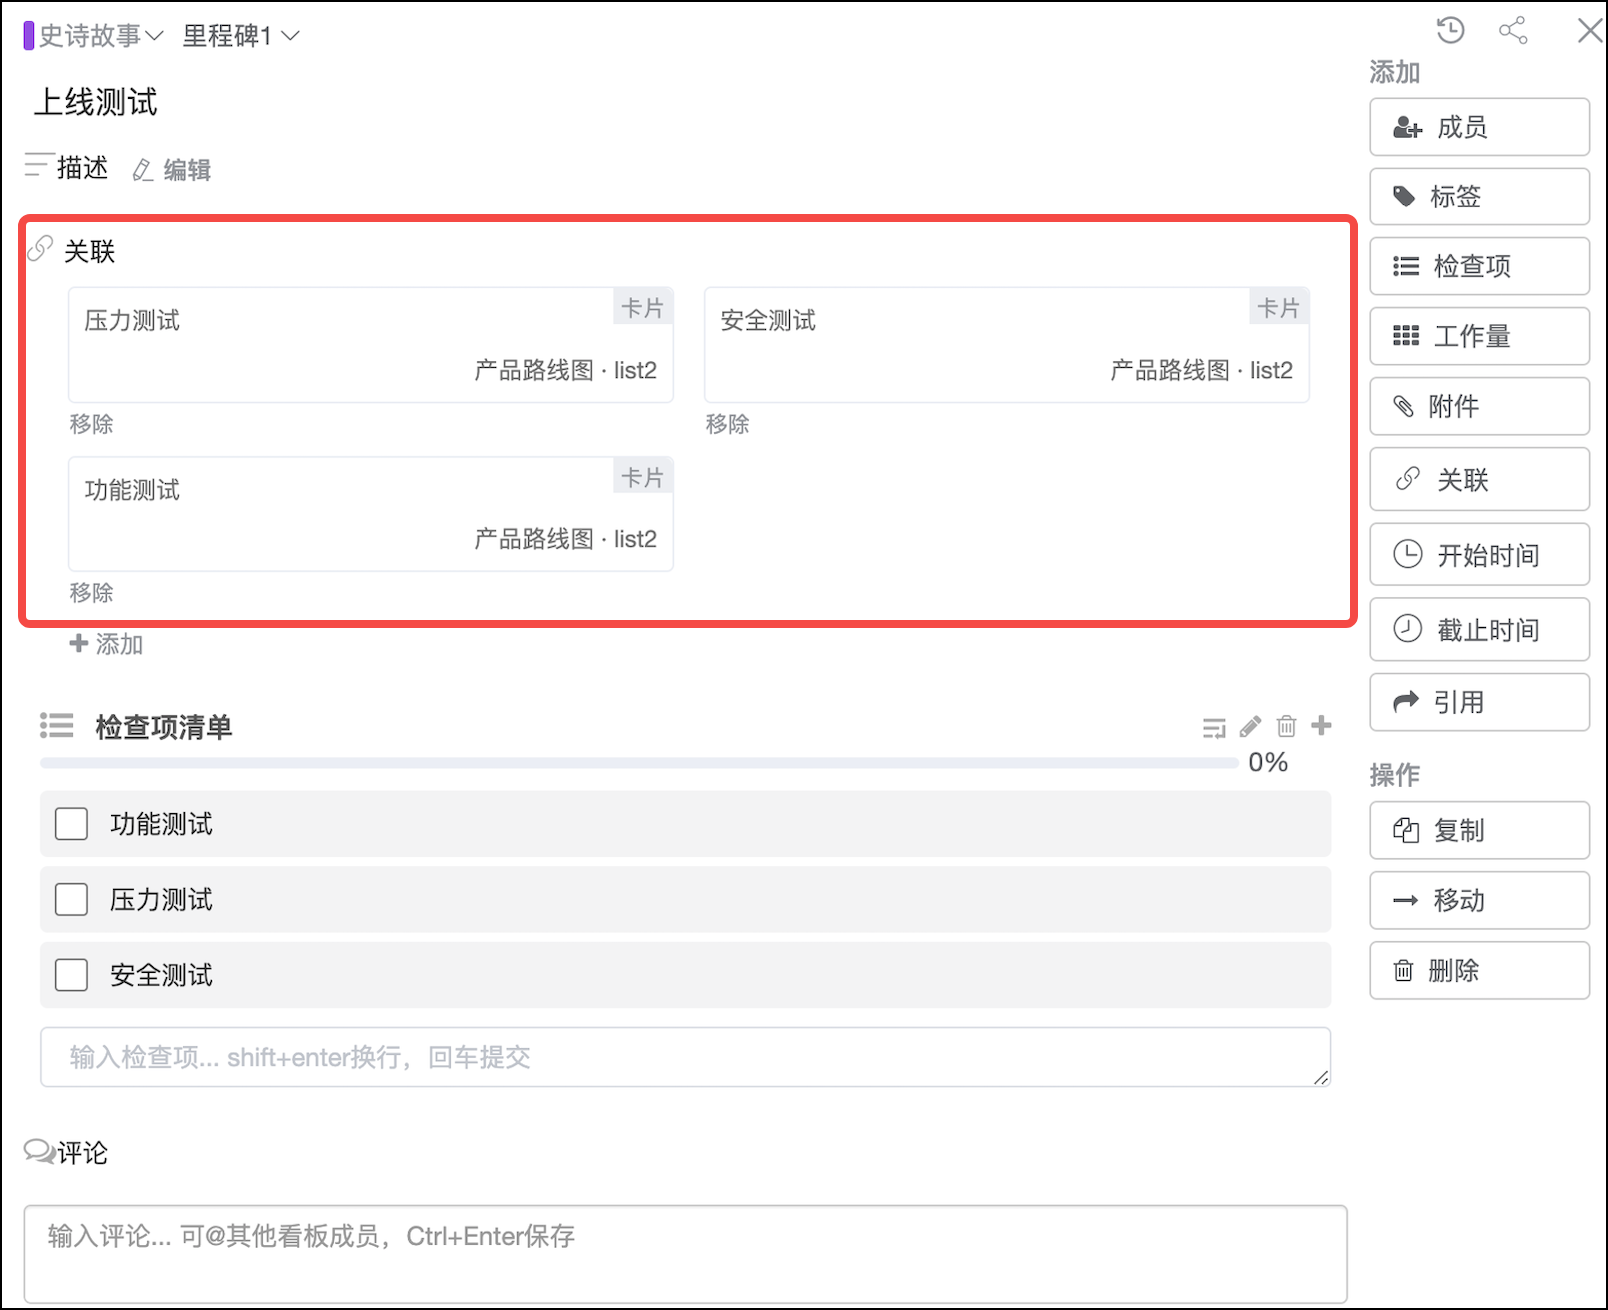This screenshot has width=1608, height=1310.
Task: Click the plus icon beside checklist trash
Action: [1321, 725]
